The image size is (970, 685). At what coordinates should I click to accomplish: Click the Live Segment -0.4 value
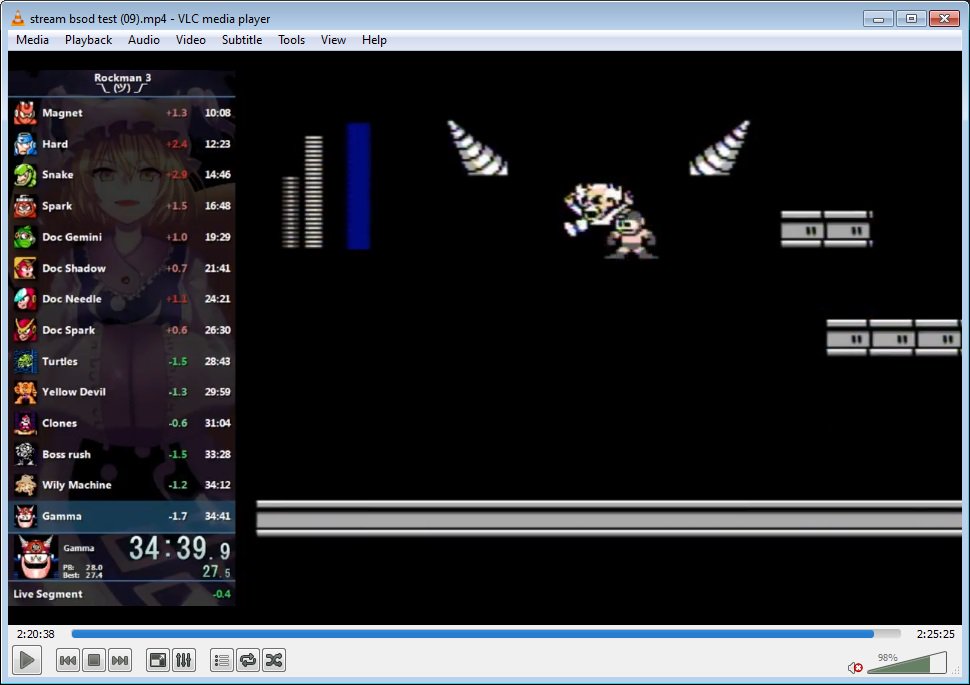click(221, 594)
